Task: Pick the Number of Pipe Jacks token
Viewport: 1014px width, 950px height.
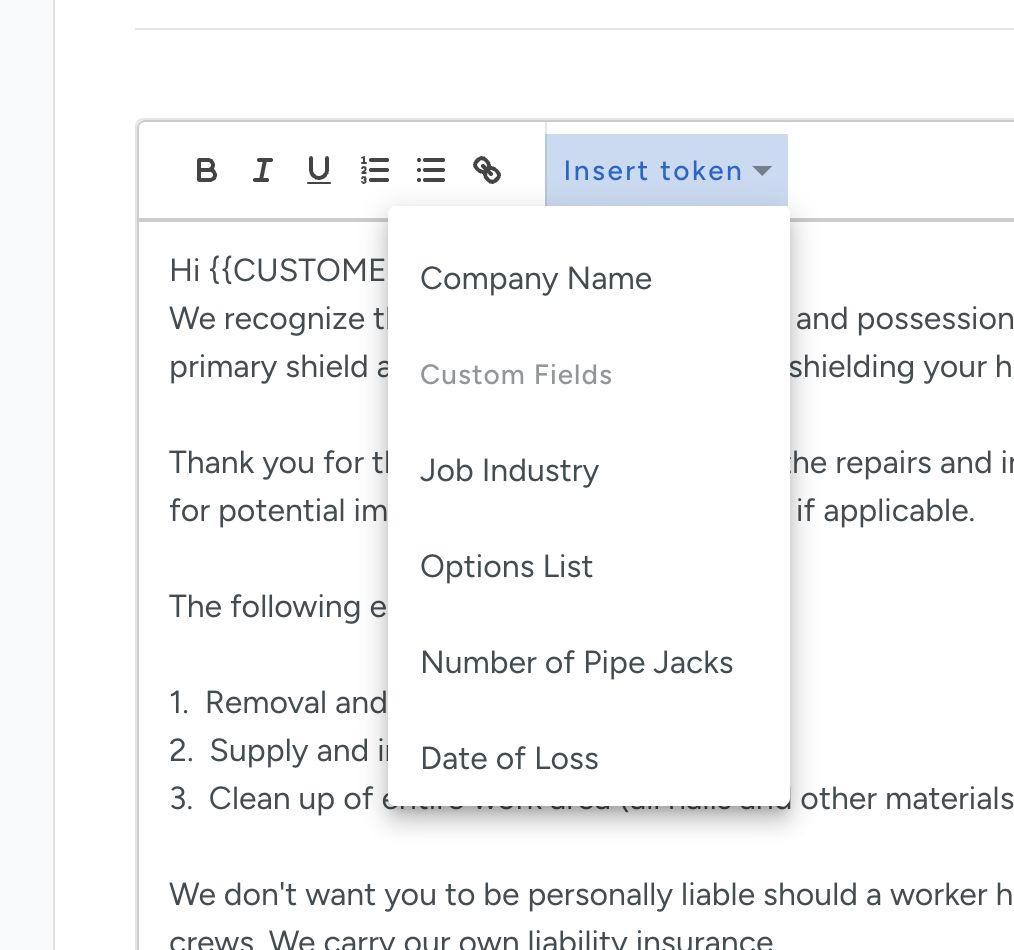Action: [x=577, y=663]
